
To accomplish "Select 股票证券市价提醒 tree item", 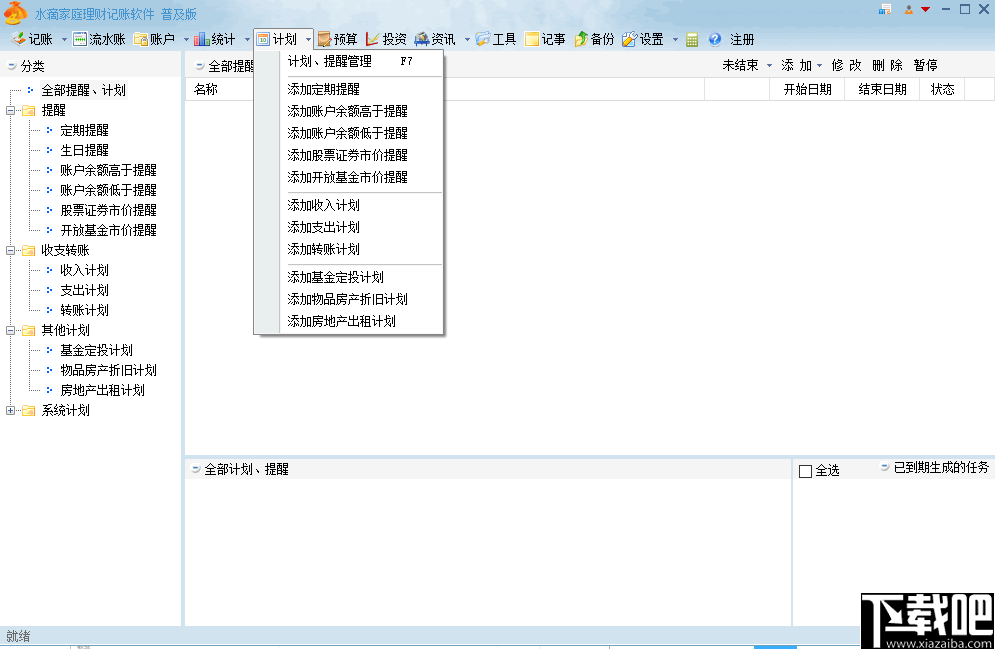I will [109, 210].
